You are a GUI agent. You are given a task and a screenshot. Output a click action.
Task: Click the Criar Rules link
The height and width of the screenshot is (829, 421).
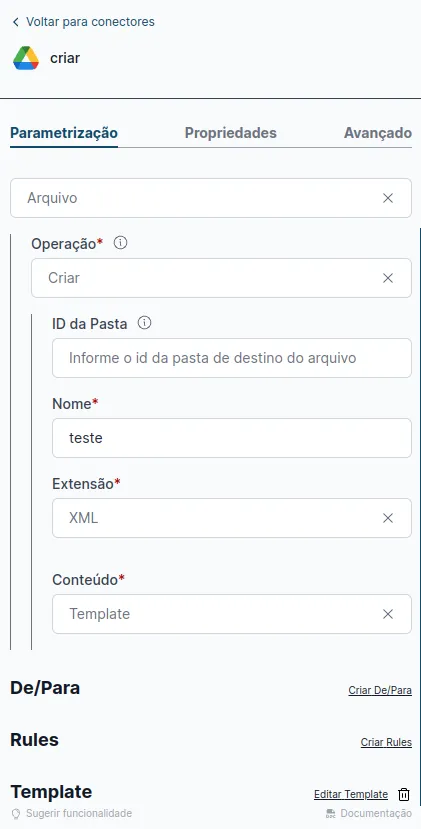tap(386, 742)
